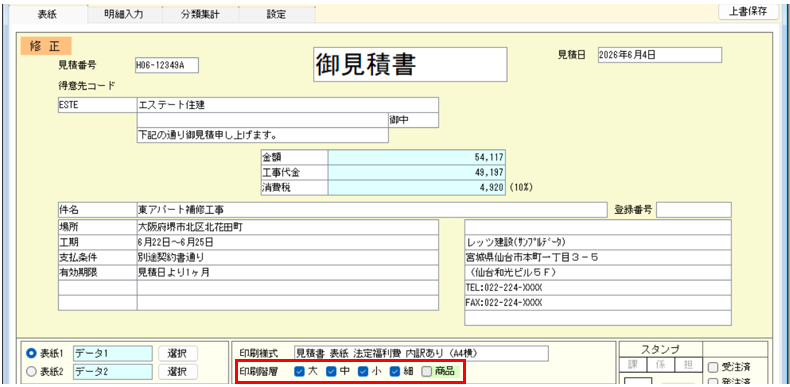The height and width of the screenshot is (387, 790).
Task: Click the （仙台和光ビル５Ｆ） field
Action: pos(598,273)
